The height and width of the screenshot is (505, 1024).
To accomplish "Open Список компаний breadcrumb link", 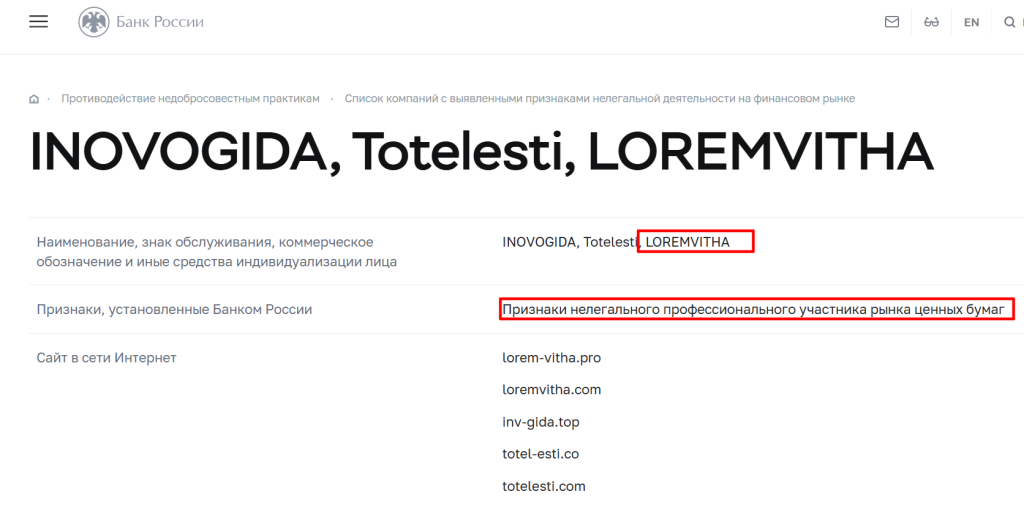I will 600,99.
